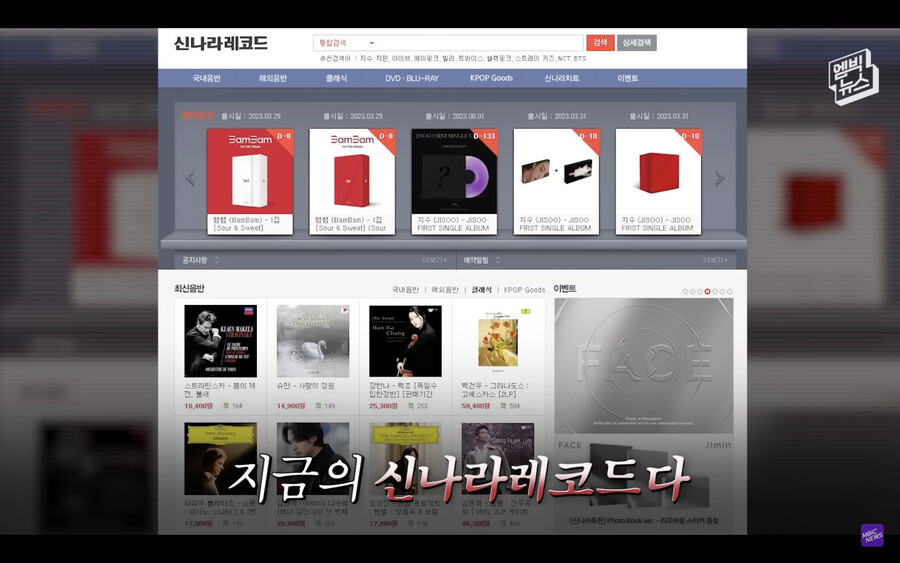Toggle the 예약알림 up-down arrows
Viewport: 900px width, 563px height.
point(498,260)
